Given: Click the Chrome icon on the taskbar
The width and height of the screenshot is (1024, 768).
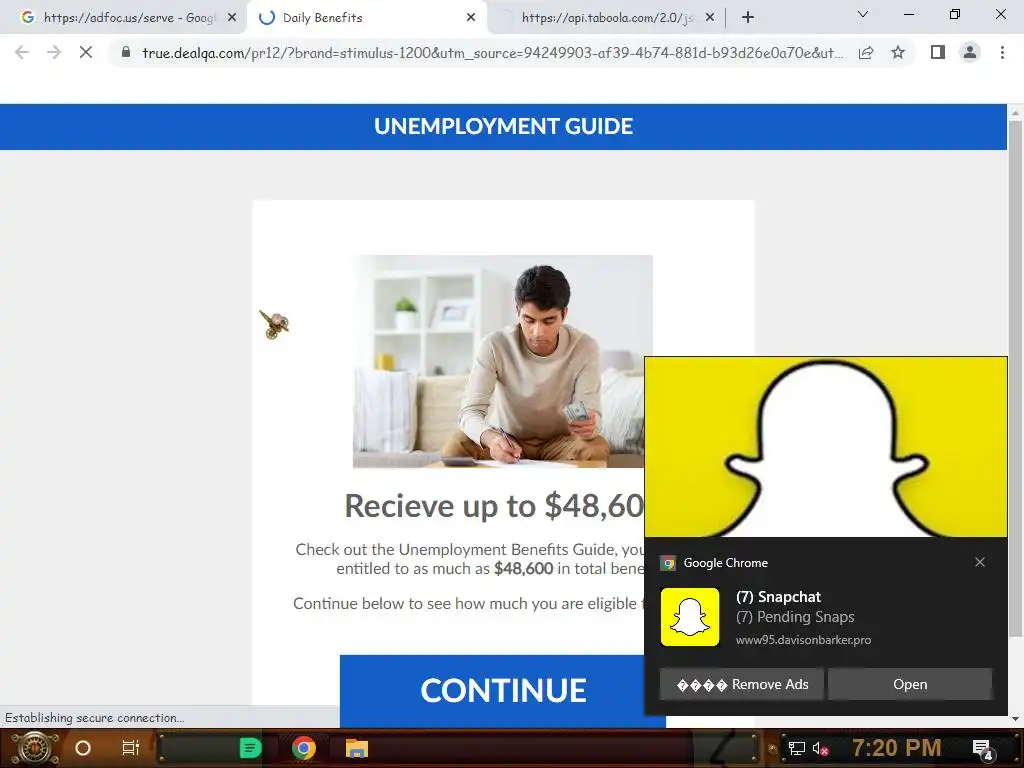Looking at the screenshot, I should 304,748.
